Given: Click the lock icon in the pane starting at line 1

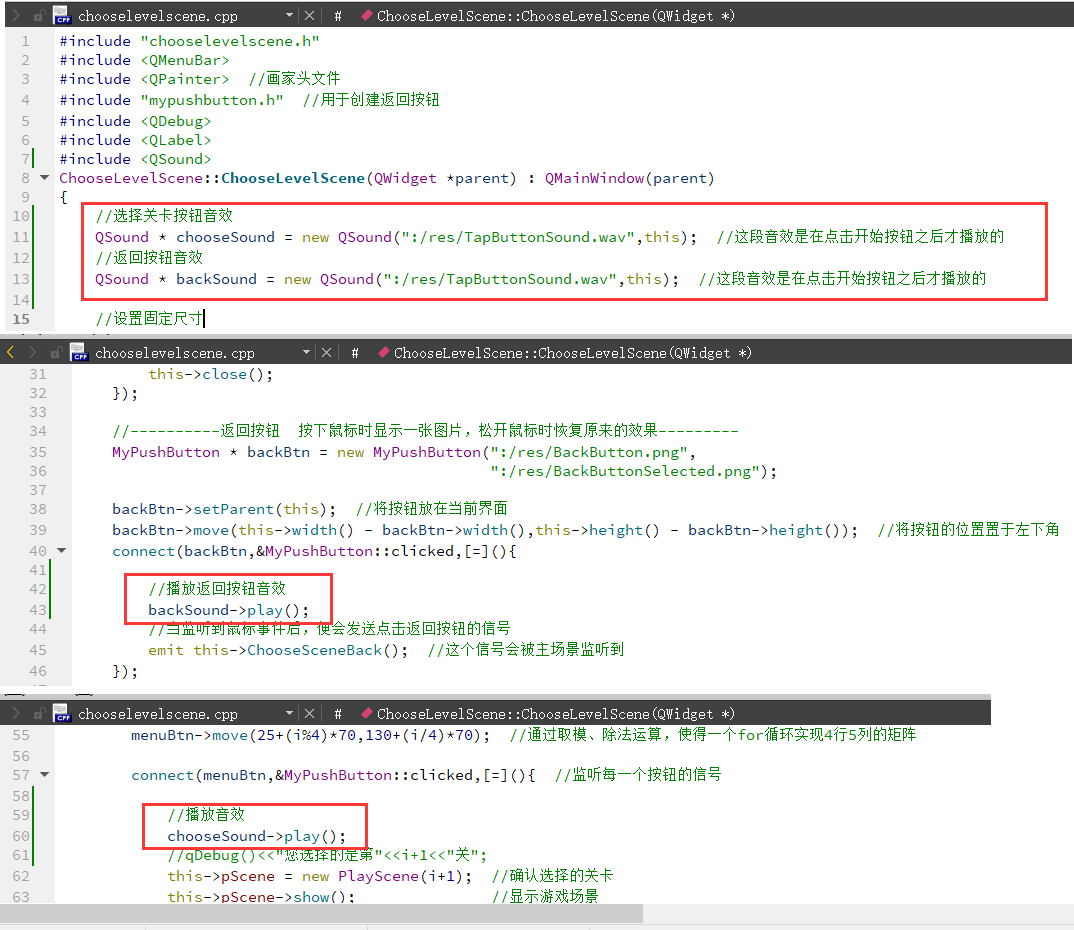Looking at the screenshot, I should pos(40,15).
